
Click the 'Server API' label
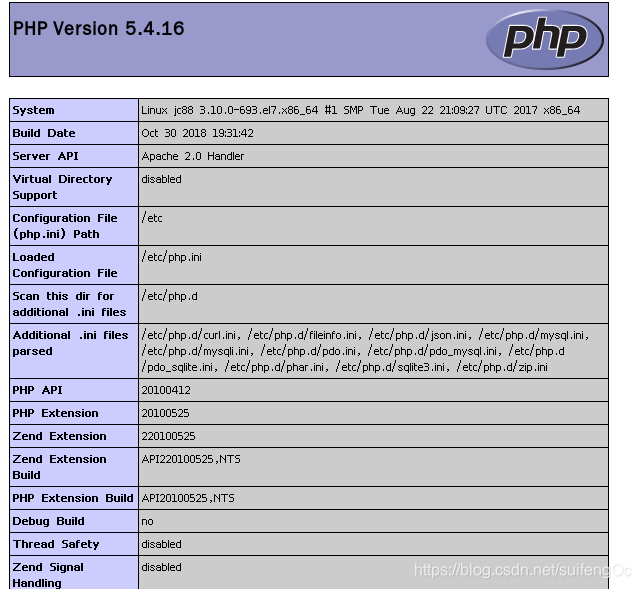(x=45, y=156)
